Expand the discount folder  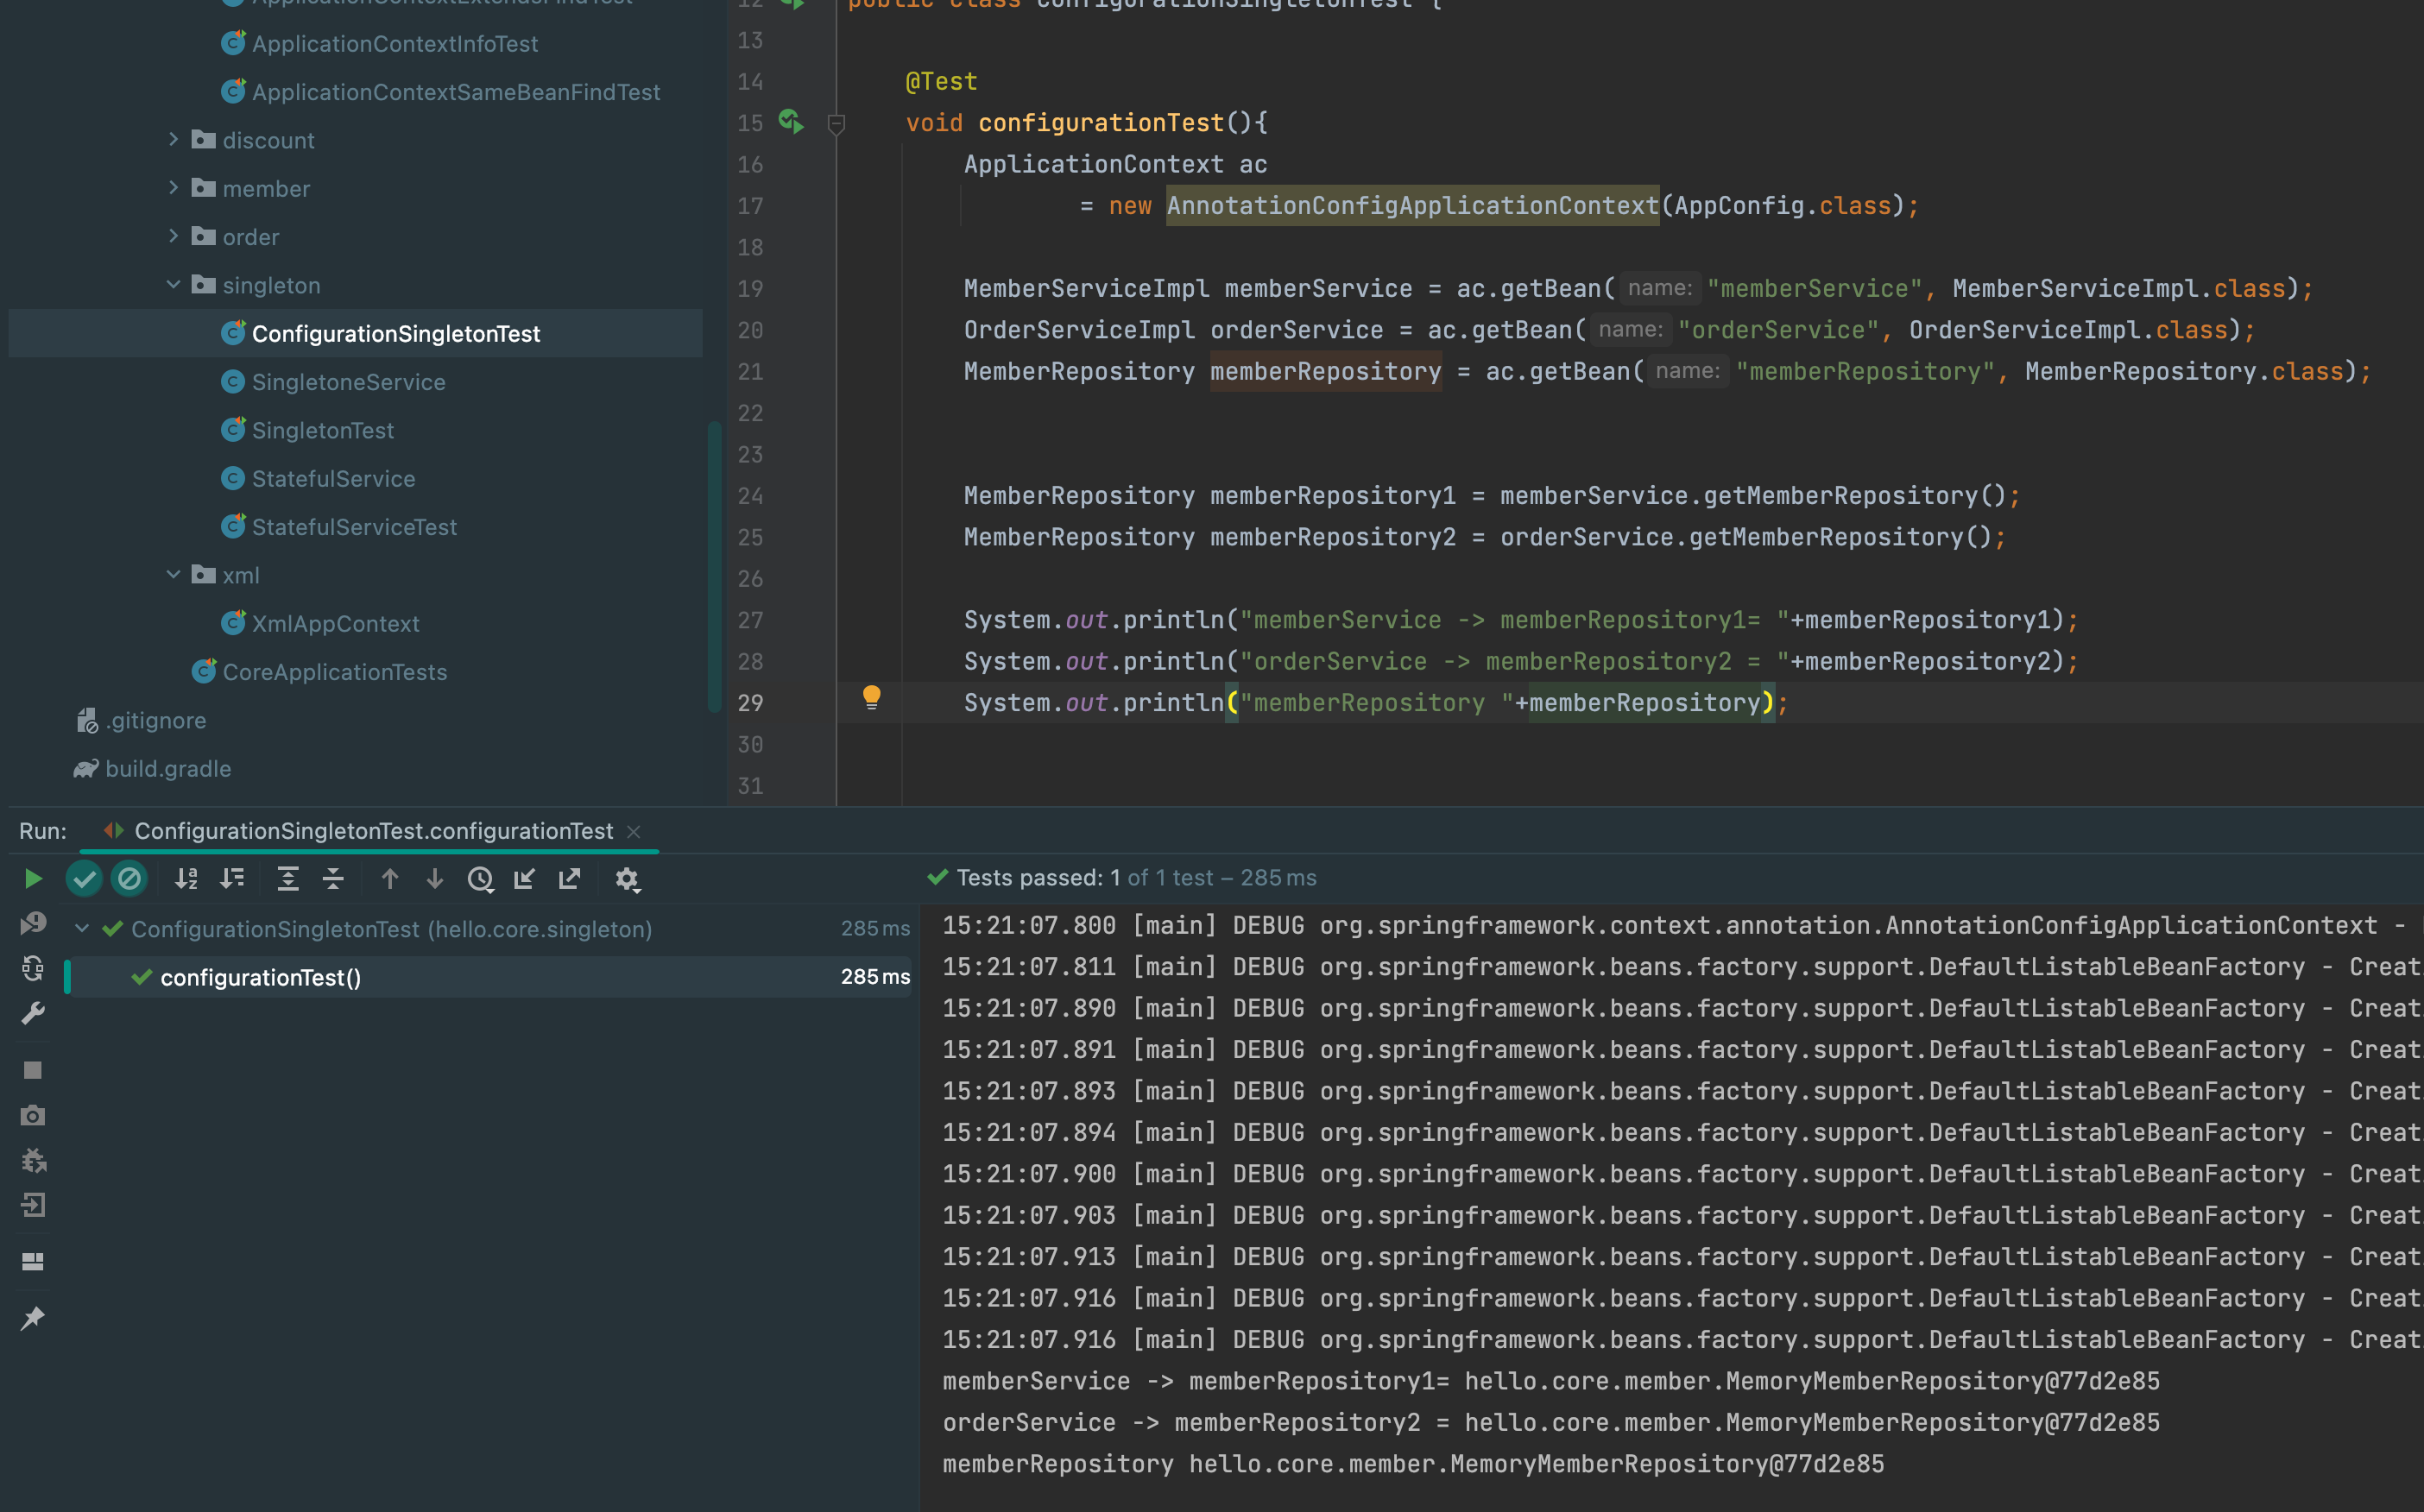(x=173, y=139)
